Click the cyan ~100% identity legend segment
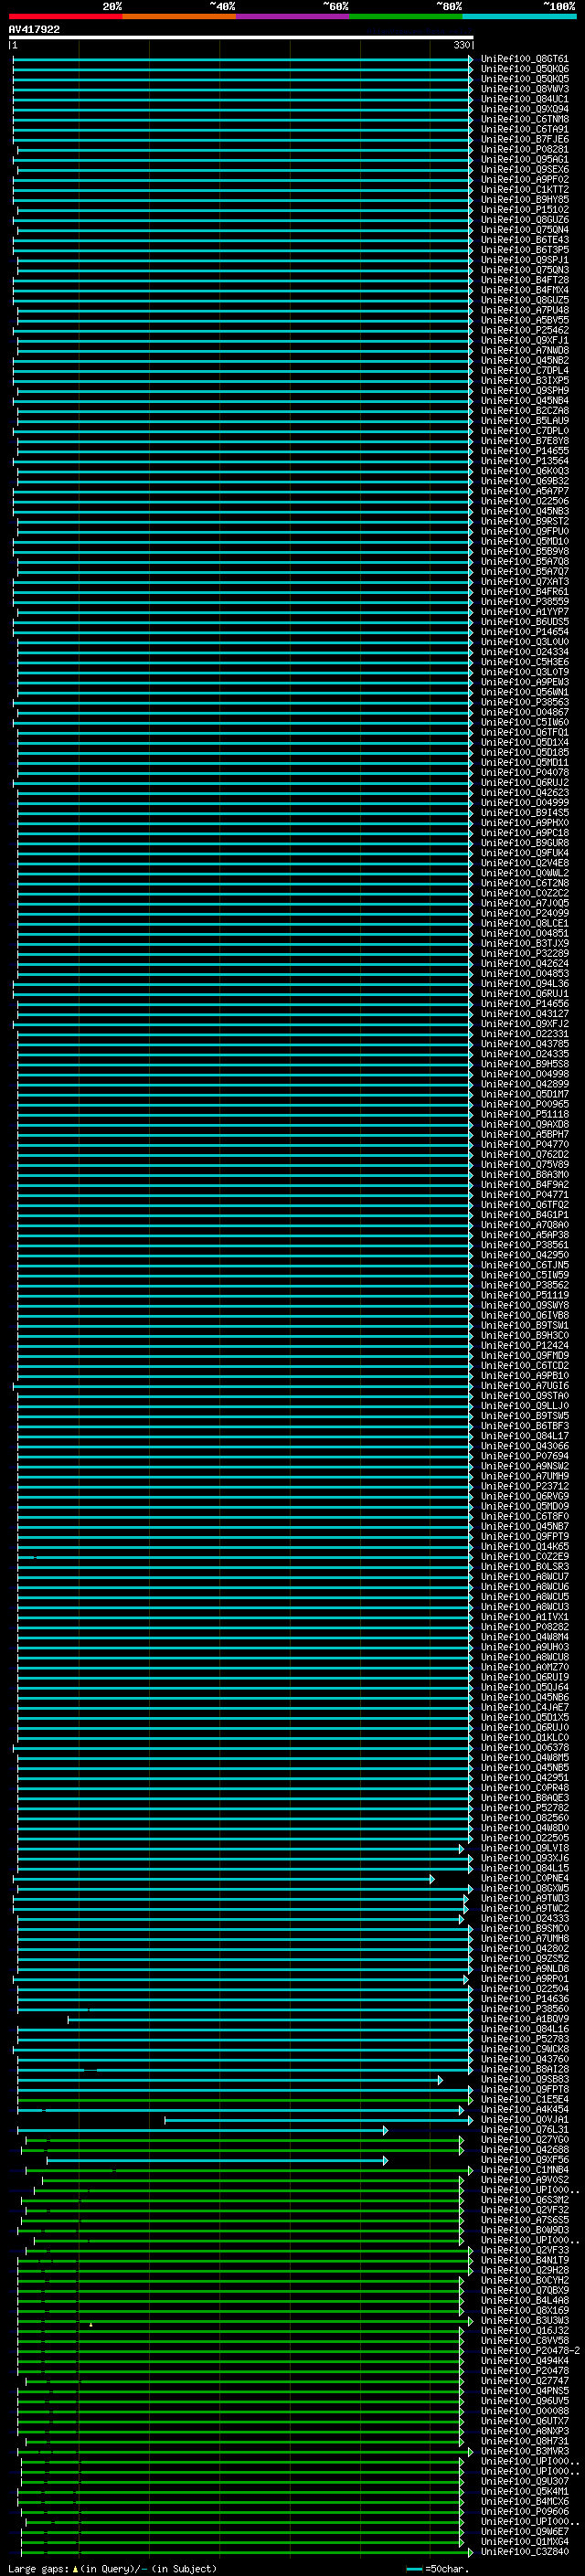Screen dimensions: 585x2576 (x=518, y=16)
